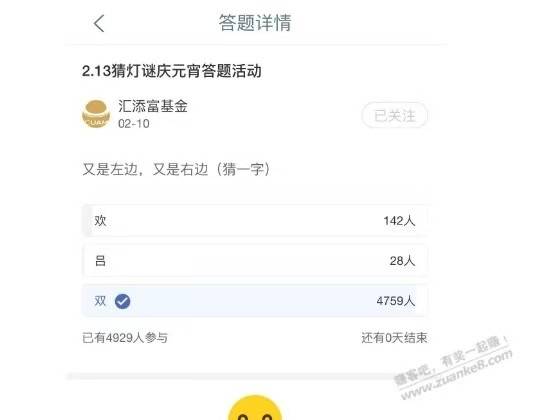Tap the 还有0天结束 remaining time text
Image resolution: width=537 pixels, height=420 pixels.
(394, 338)
